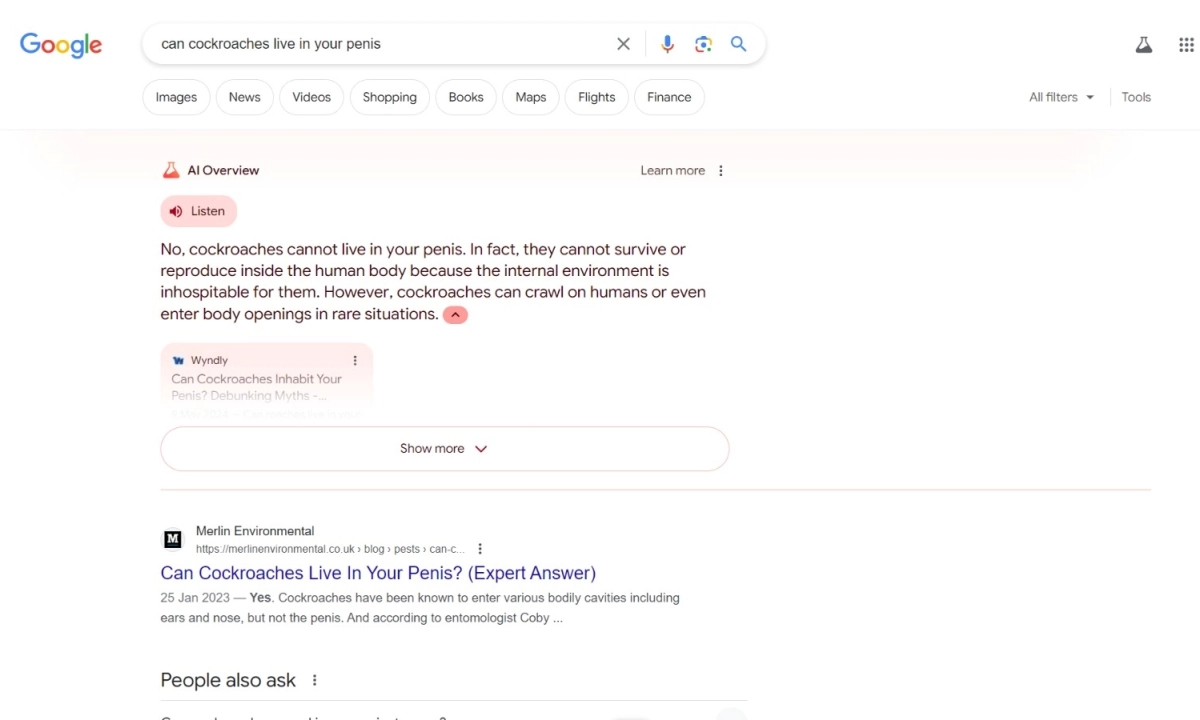Click the magnifying glass search button
1200x720 pixels.
point(739,44)
